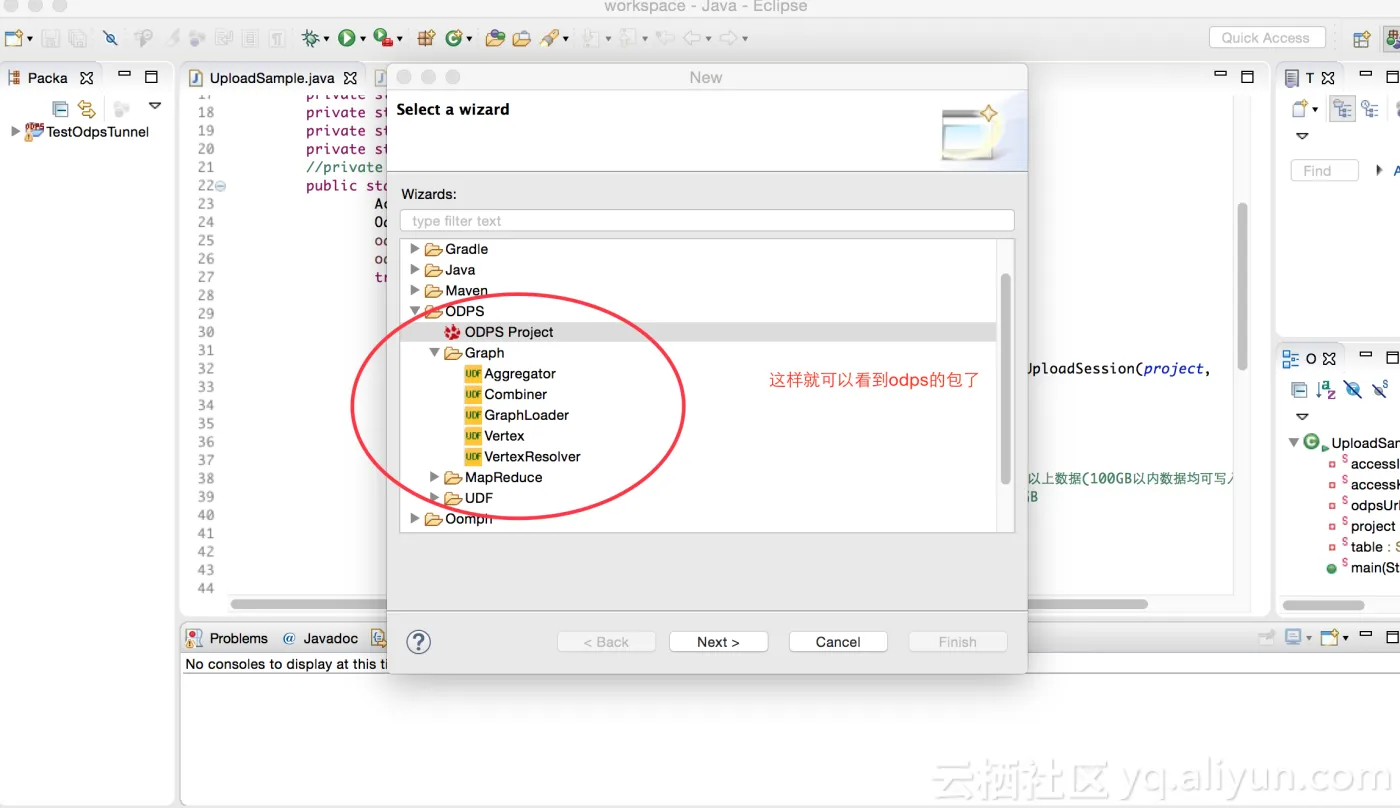Switch to the UploadSample.java editor tab
This screenshot has height=808, width=1400.
point(271,78)
